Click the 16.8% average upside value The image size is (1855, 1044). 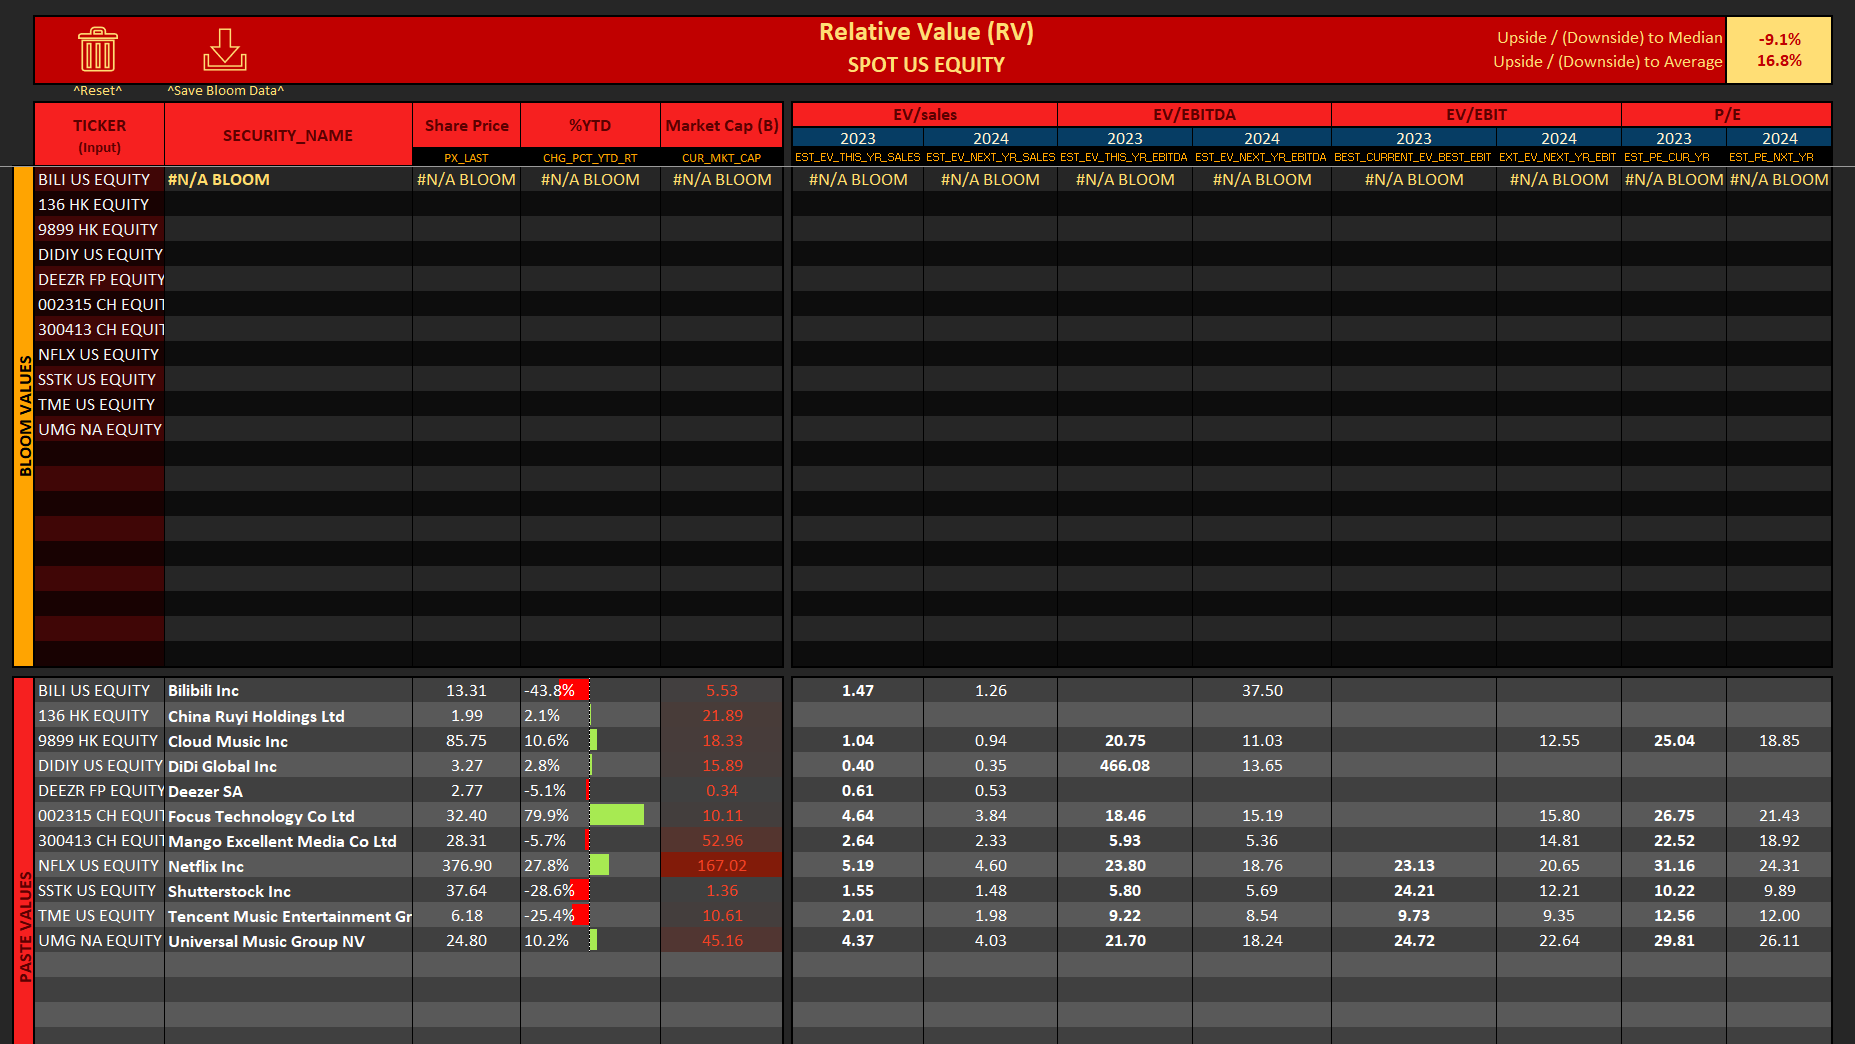(1779, 61)
